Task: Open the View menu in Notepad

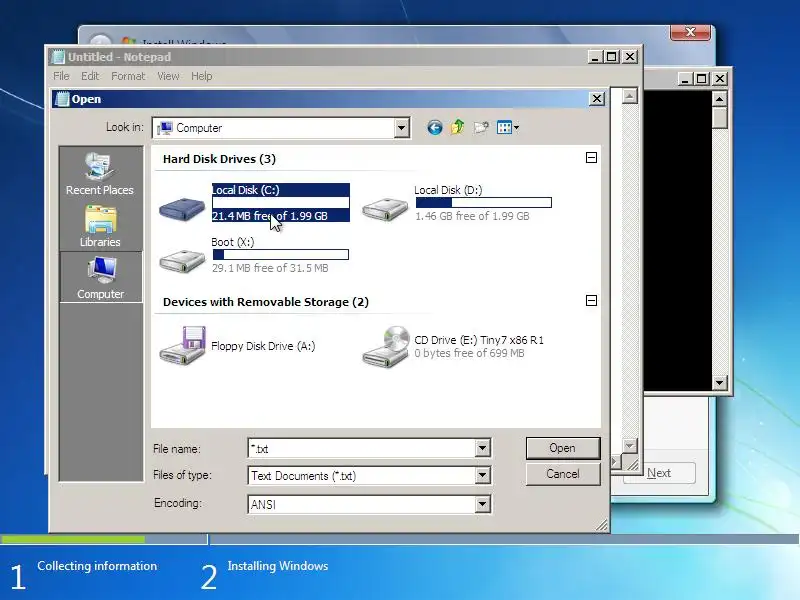Action: tap(168, 76)
